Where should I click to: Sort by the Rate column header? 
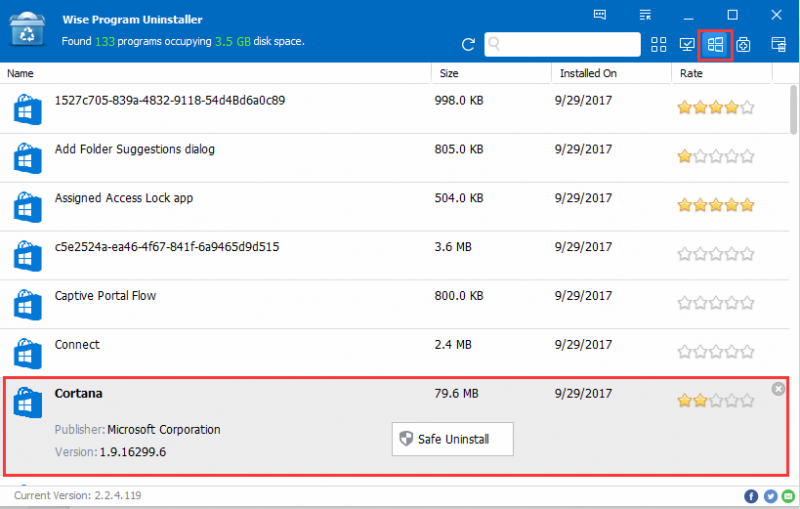[x=691, y=73]
